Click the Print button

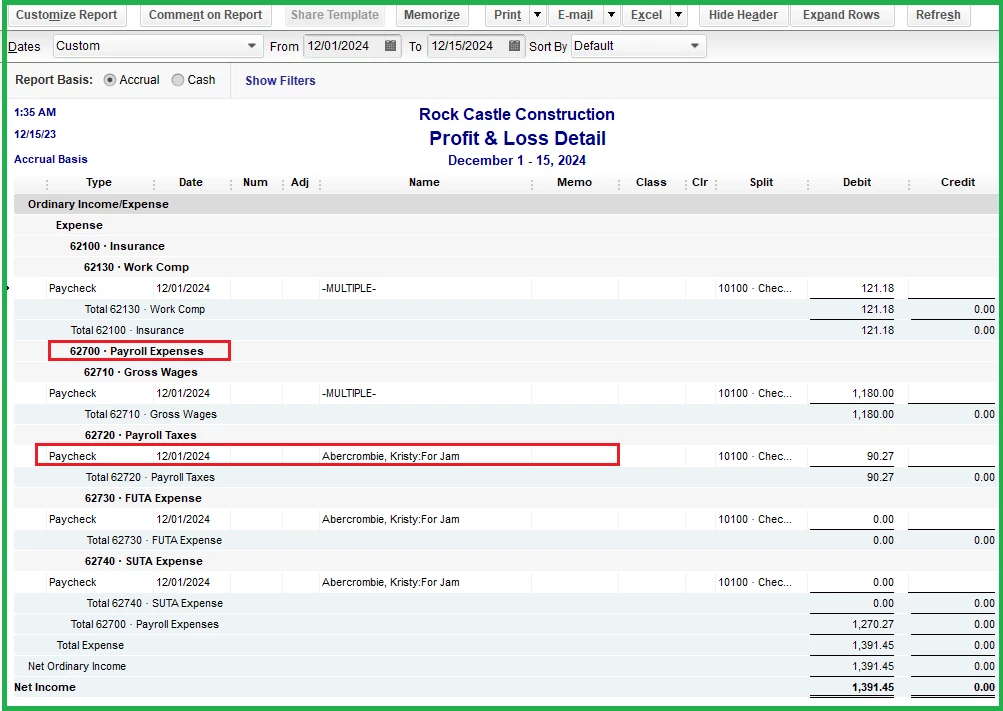508,15
